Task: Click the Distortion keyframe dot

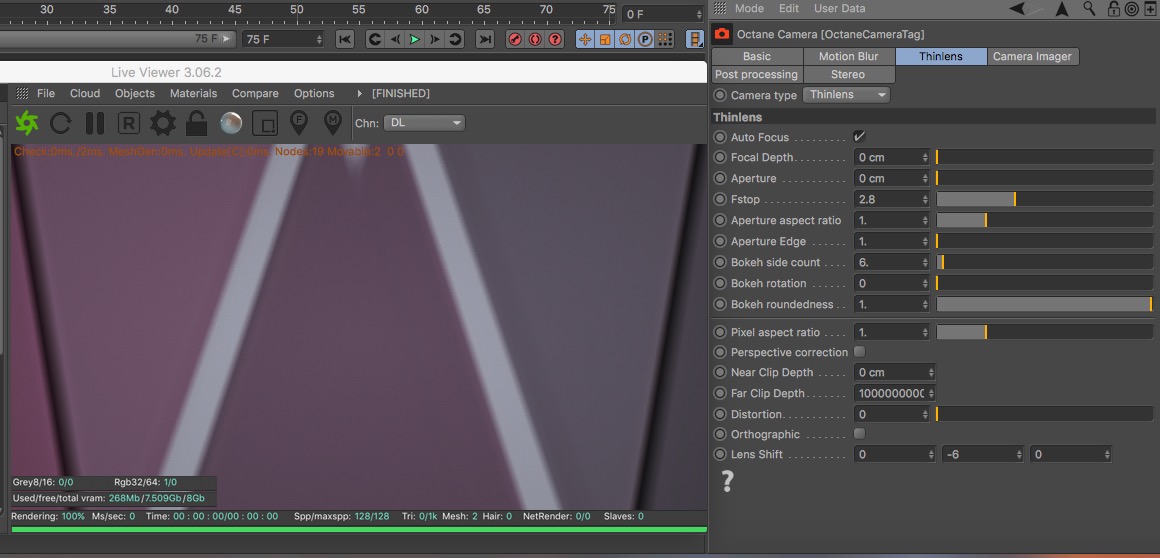Action: coord(720,414)
